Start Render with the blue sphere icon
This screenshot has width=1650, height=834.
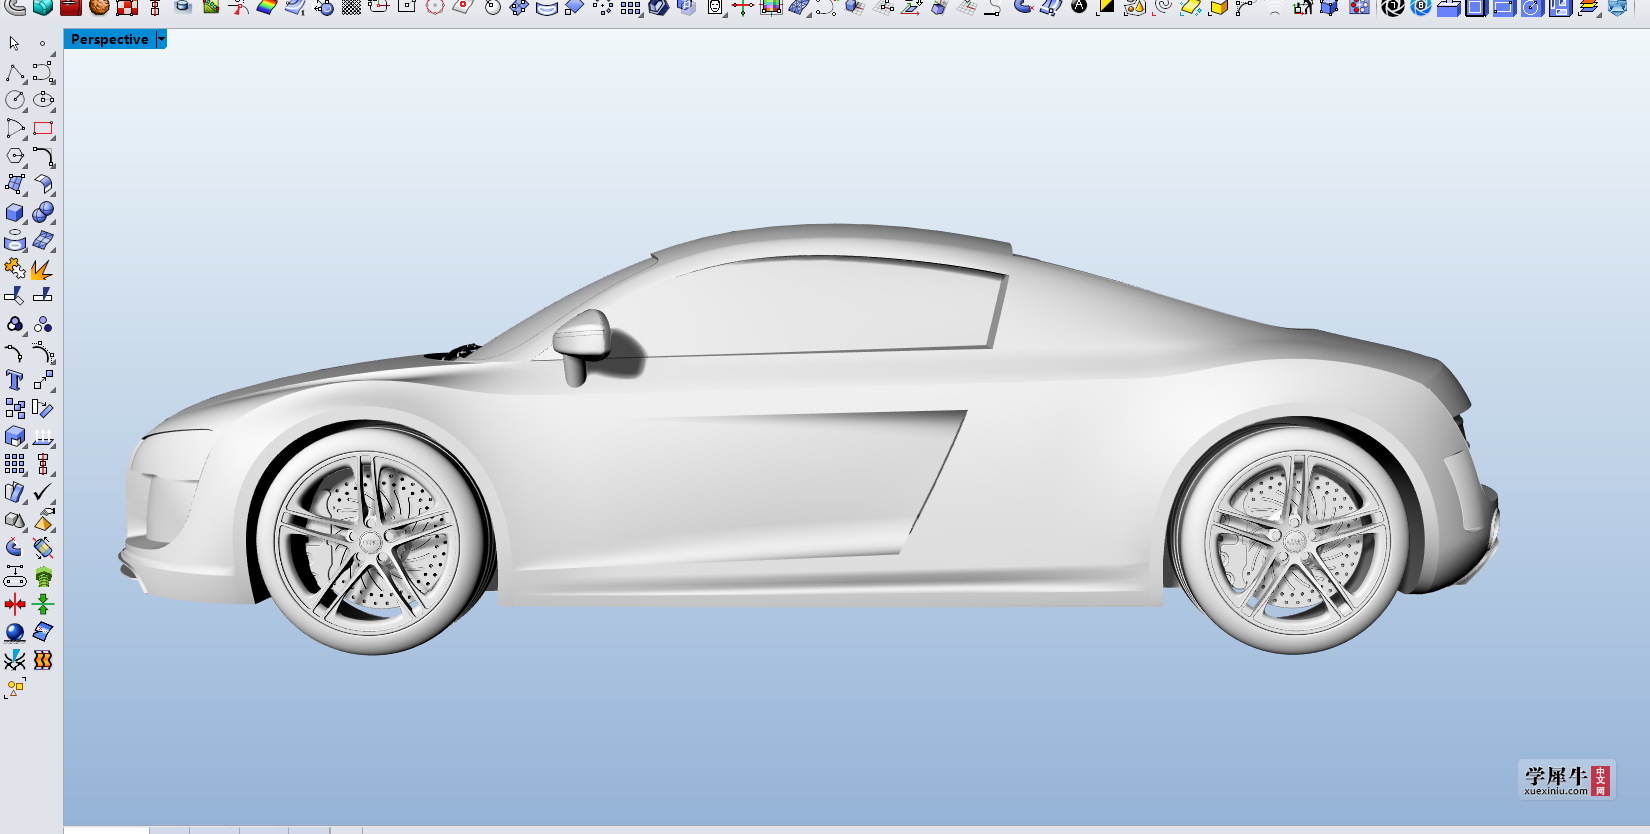15,632
